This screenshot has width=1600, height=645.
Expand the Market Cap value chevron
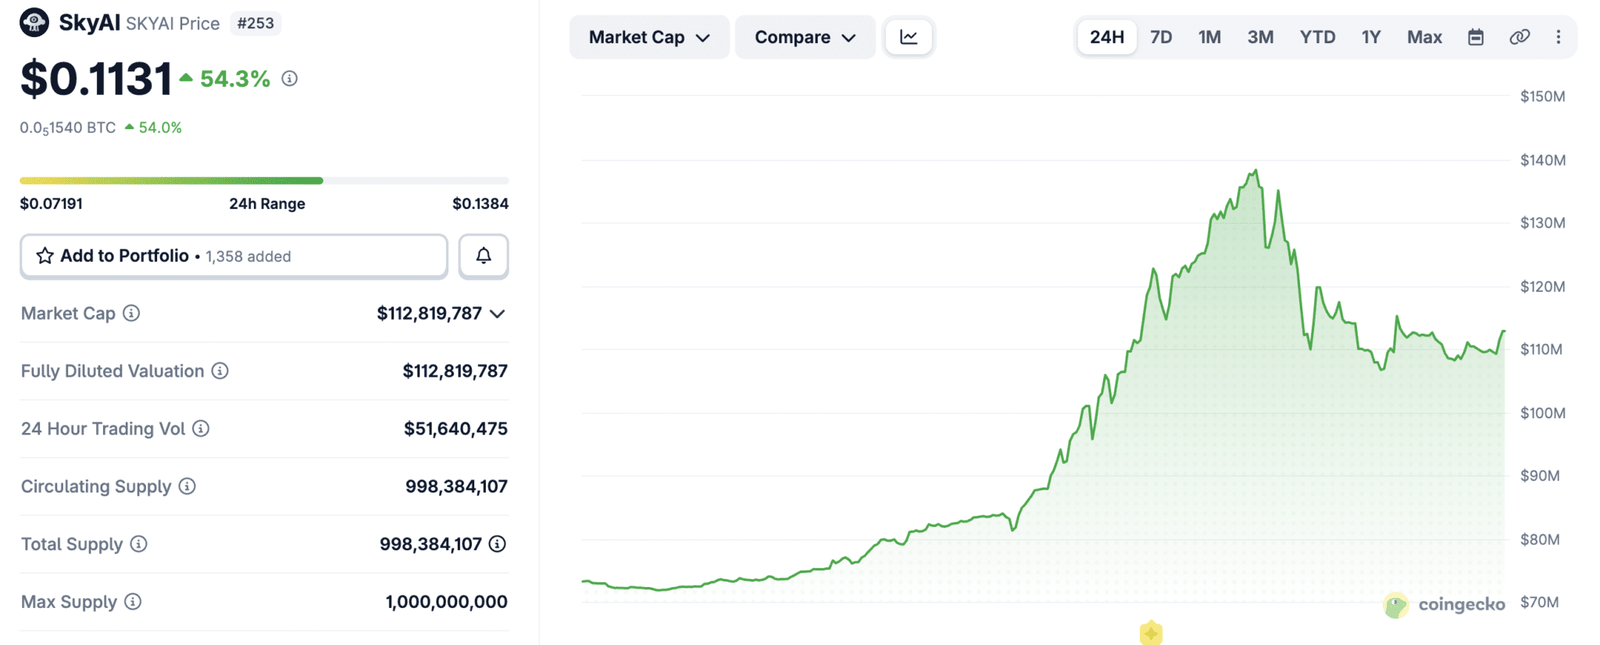(x=497, y=314)
